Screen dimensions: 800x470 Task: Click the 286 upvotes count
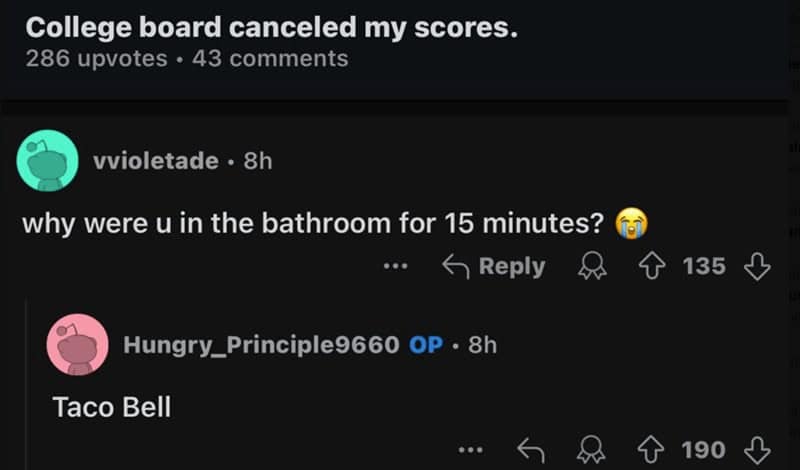97,58
